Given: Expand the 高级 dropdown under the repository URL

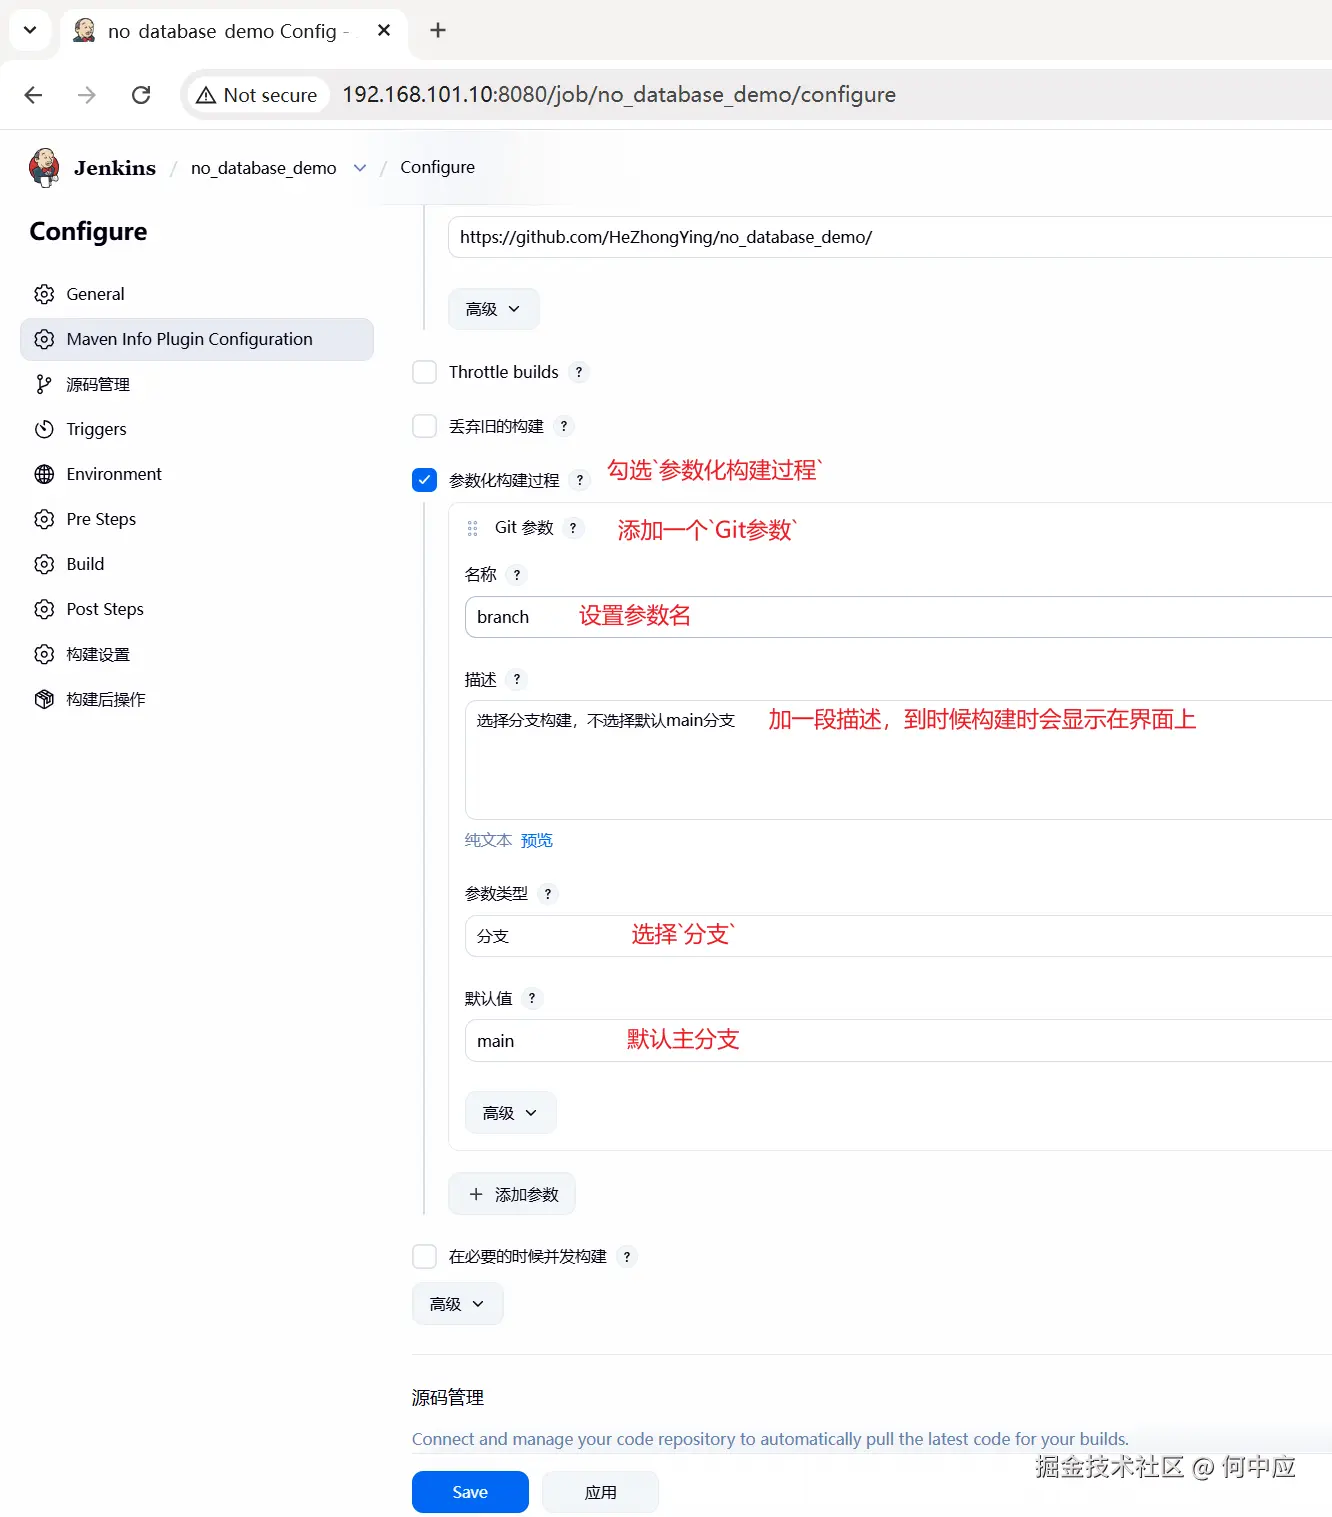Looking at the screenshot, I should [x=493, y=309].
